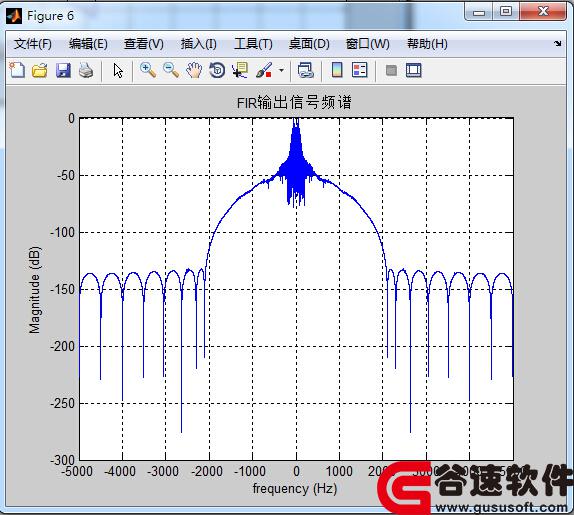Select the Edit Plot arrow tool

pyautogui.click(x=118, y=70)
